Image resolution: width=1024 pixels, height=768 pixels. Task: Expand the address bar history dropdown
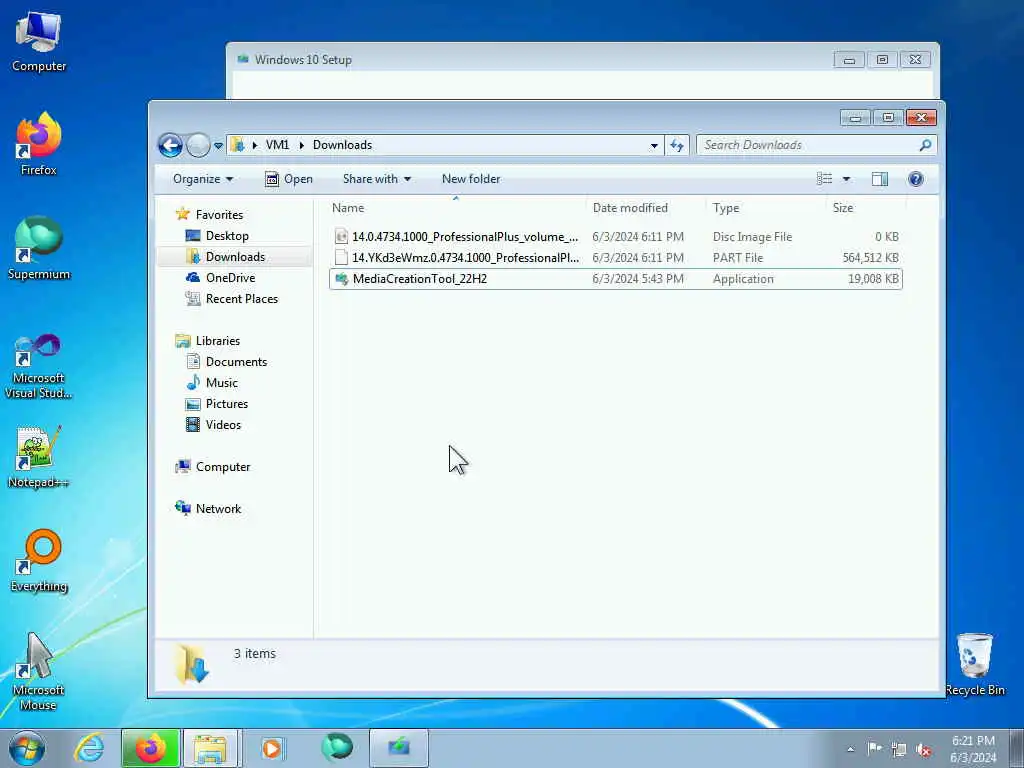[x=654, y=146]
